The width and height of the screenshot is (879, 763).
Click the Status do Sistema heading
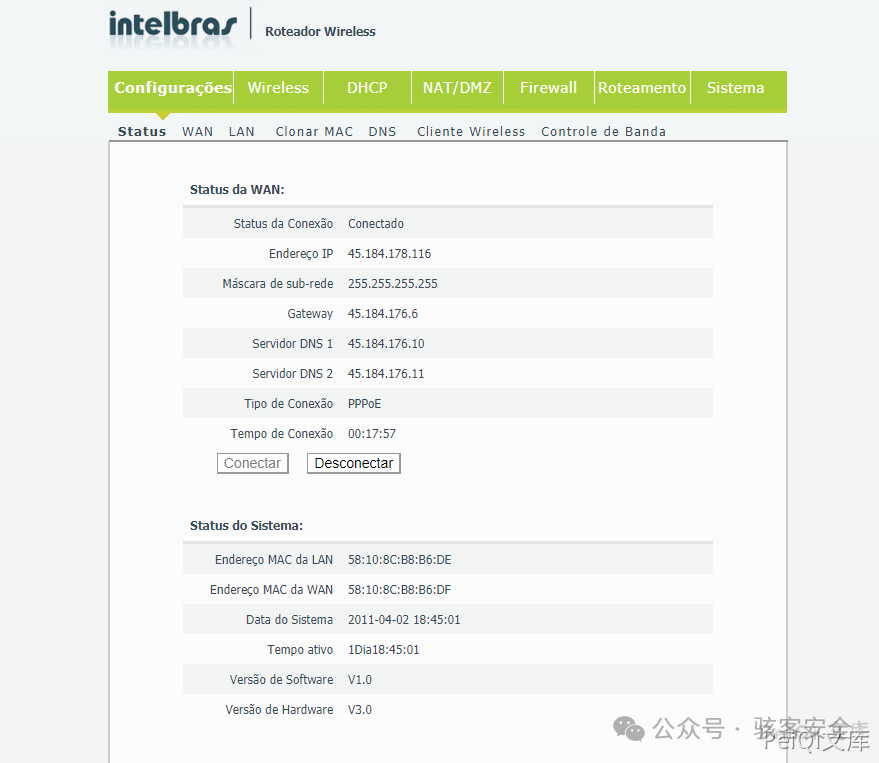click(246, 526)
